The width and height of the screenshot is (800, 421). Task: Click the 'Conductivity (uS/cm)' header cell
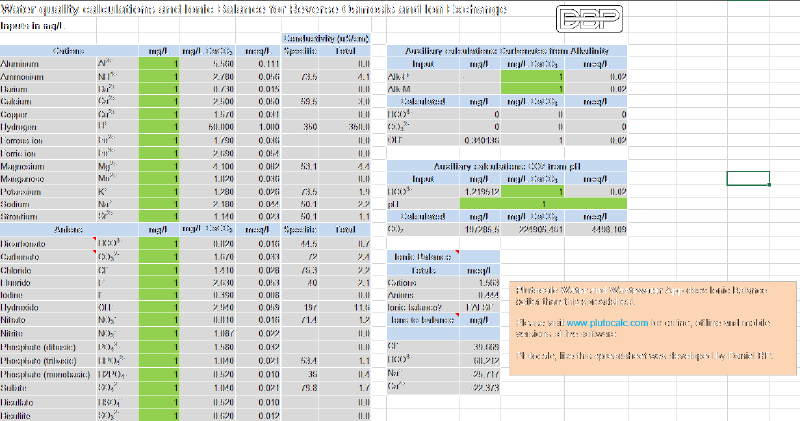pos(326,38)
